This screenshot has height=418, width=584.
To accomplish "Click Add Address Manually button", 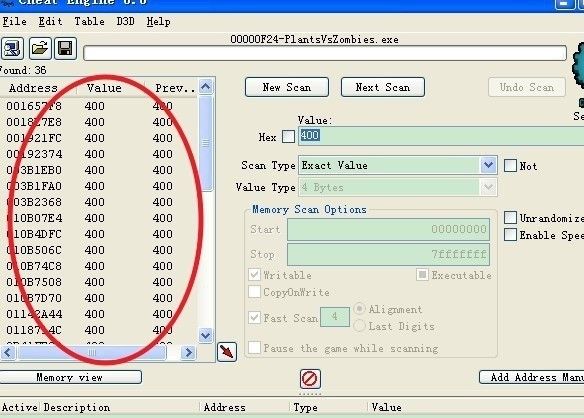I will pyautogui.click(x=531, y=377).
